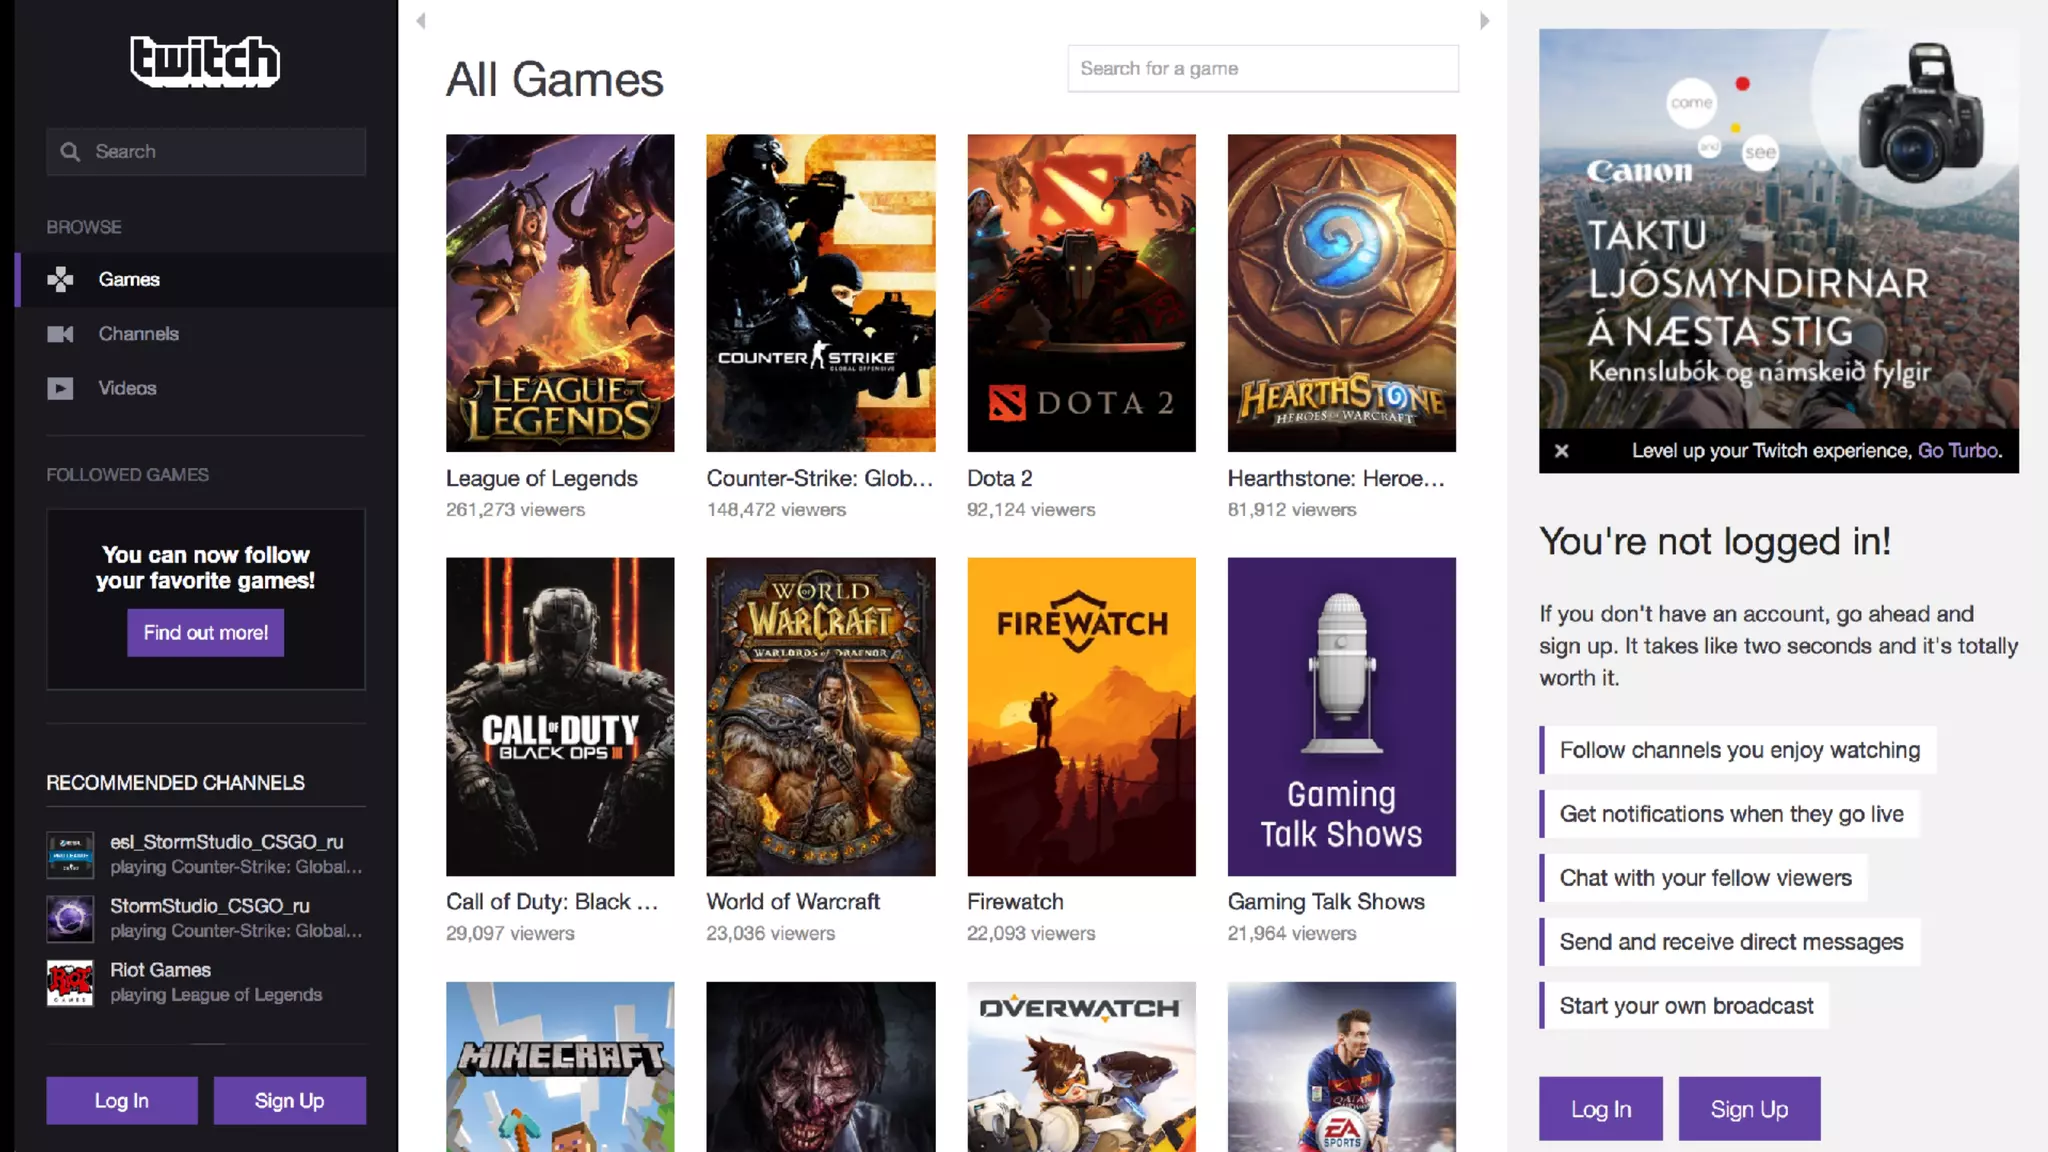Follow the Go Turbo link
The width and height of the screenshot is (2048, 1152).
click(1958, 451)
